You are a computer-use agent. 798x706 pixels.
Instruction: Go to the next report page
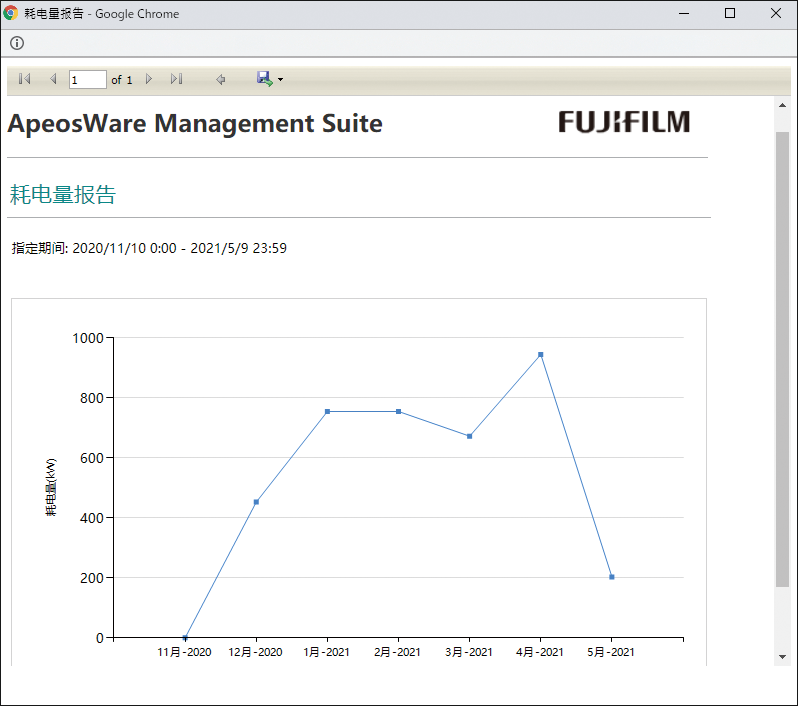(x=149, y=79)
